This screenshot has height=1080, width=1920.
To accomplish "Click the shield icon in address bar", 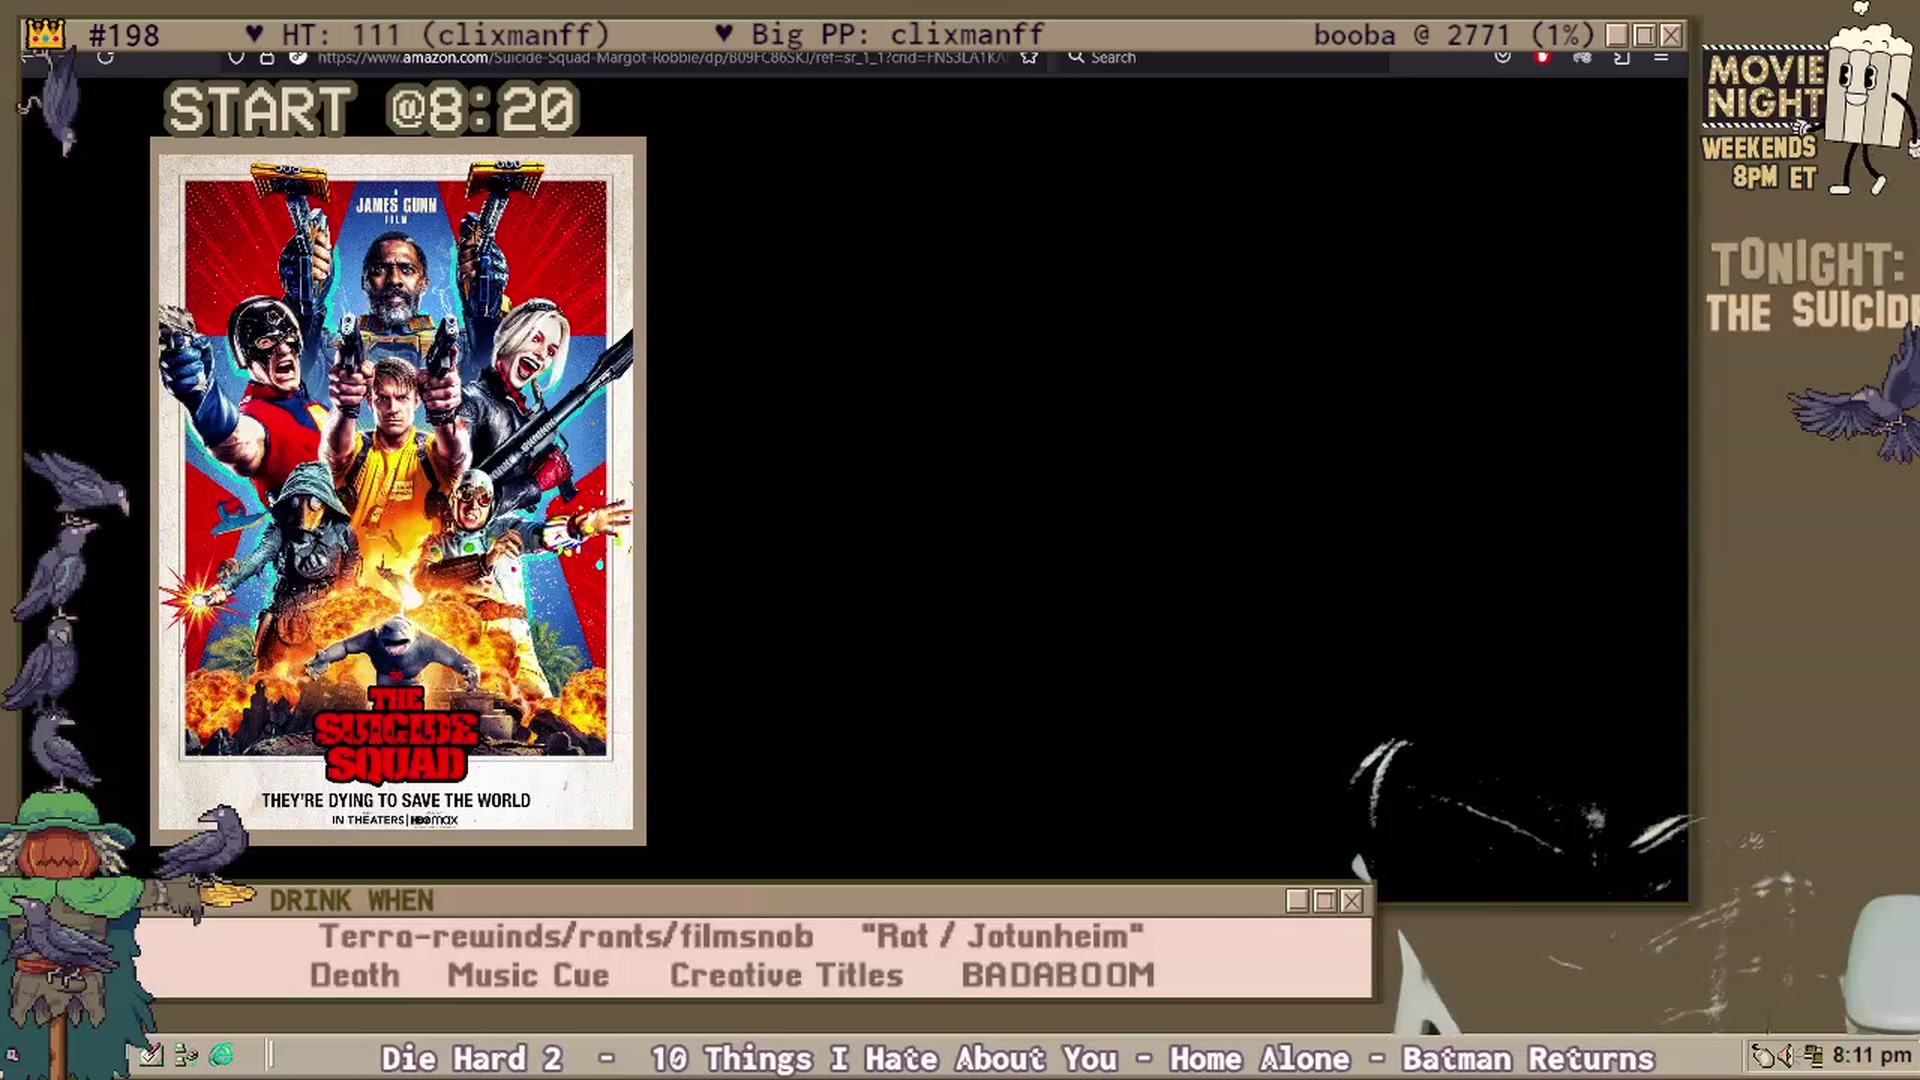I will [x=236, y=58].
